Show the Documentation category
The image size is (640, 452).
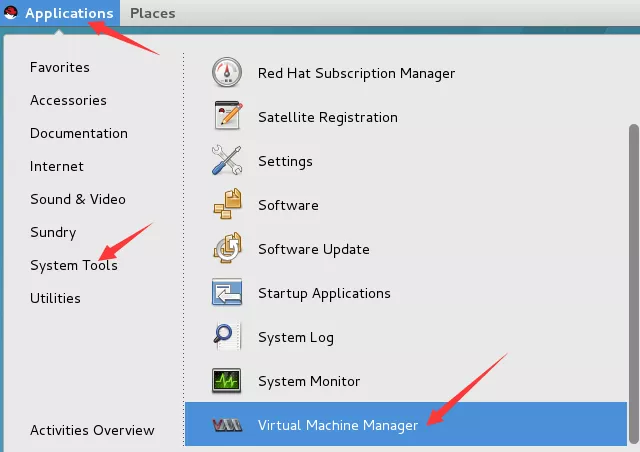coord(79,133)
